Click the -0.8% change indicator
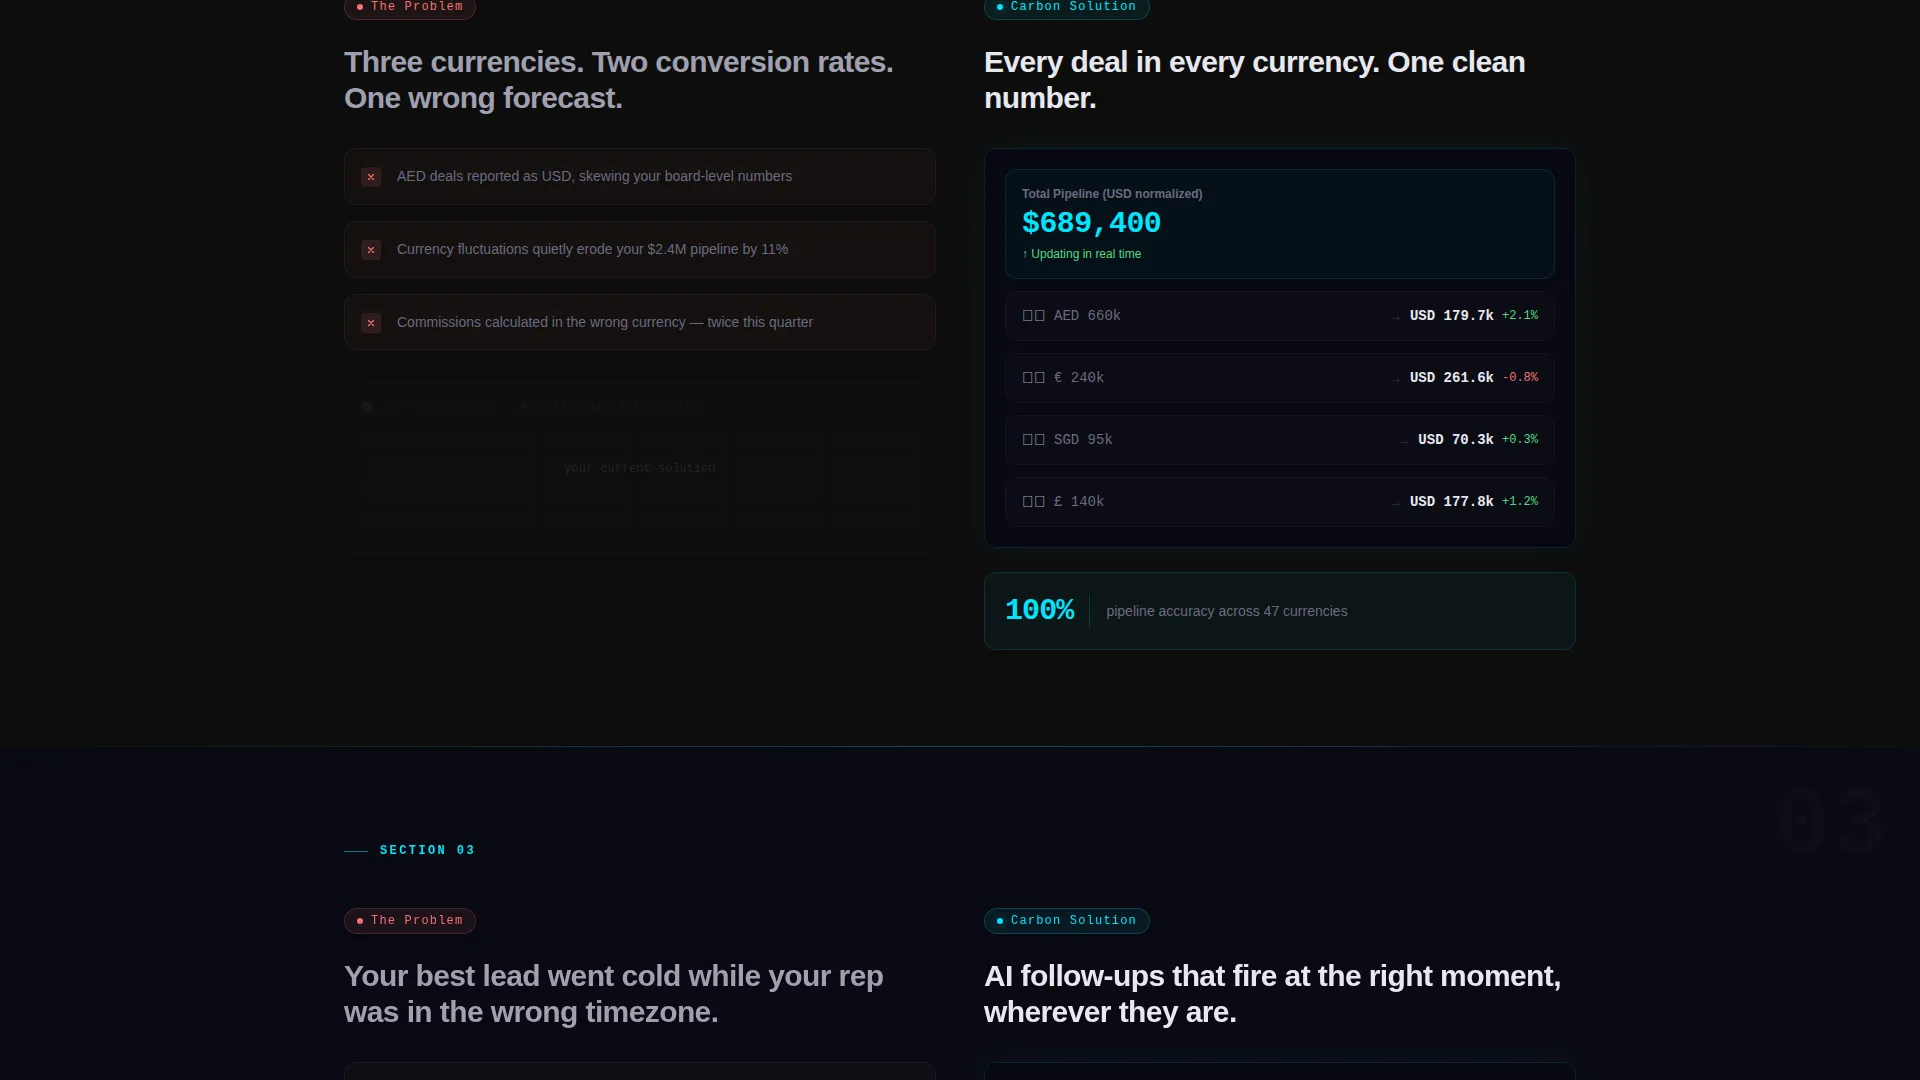 1520,378
